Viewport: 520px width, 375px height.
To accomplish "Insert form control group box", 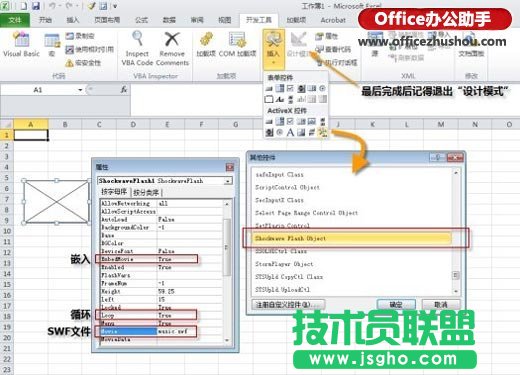I will pos(269,99).
